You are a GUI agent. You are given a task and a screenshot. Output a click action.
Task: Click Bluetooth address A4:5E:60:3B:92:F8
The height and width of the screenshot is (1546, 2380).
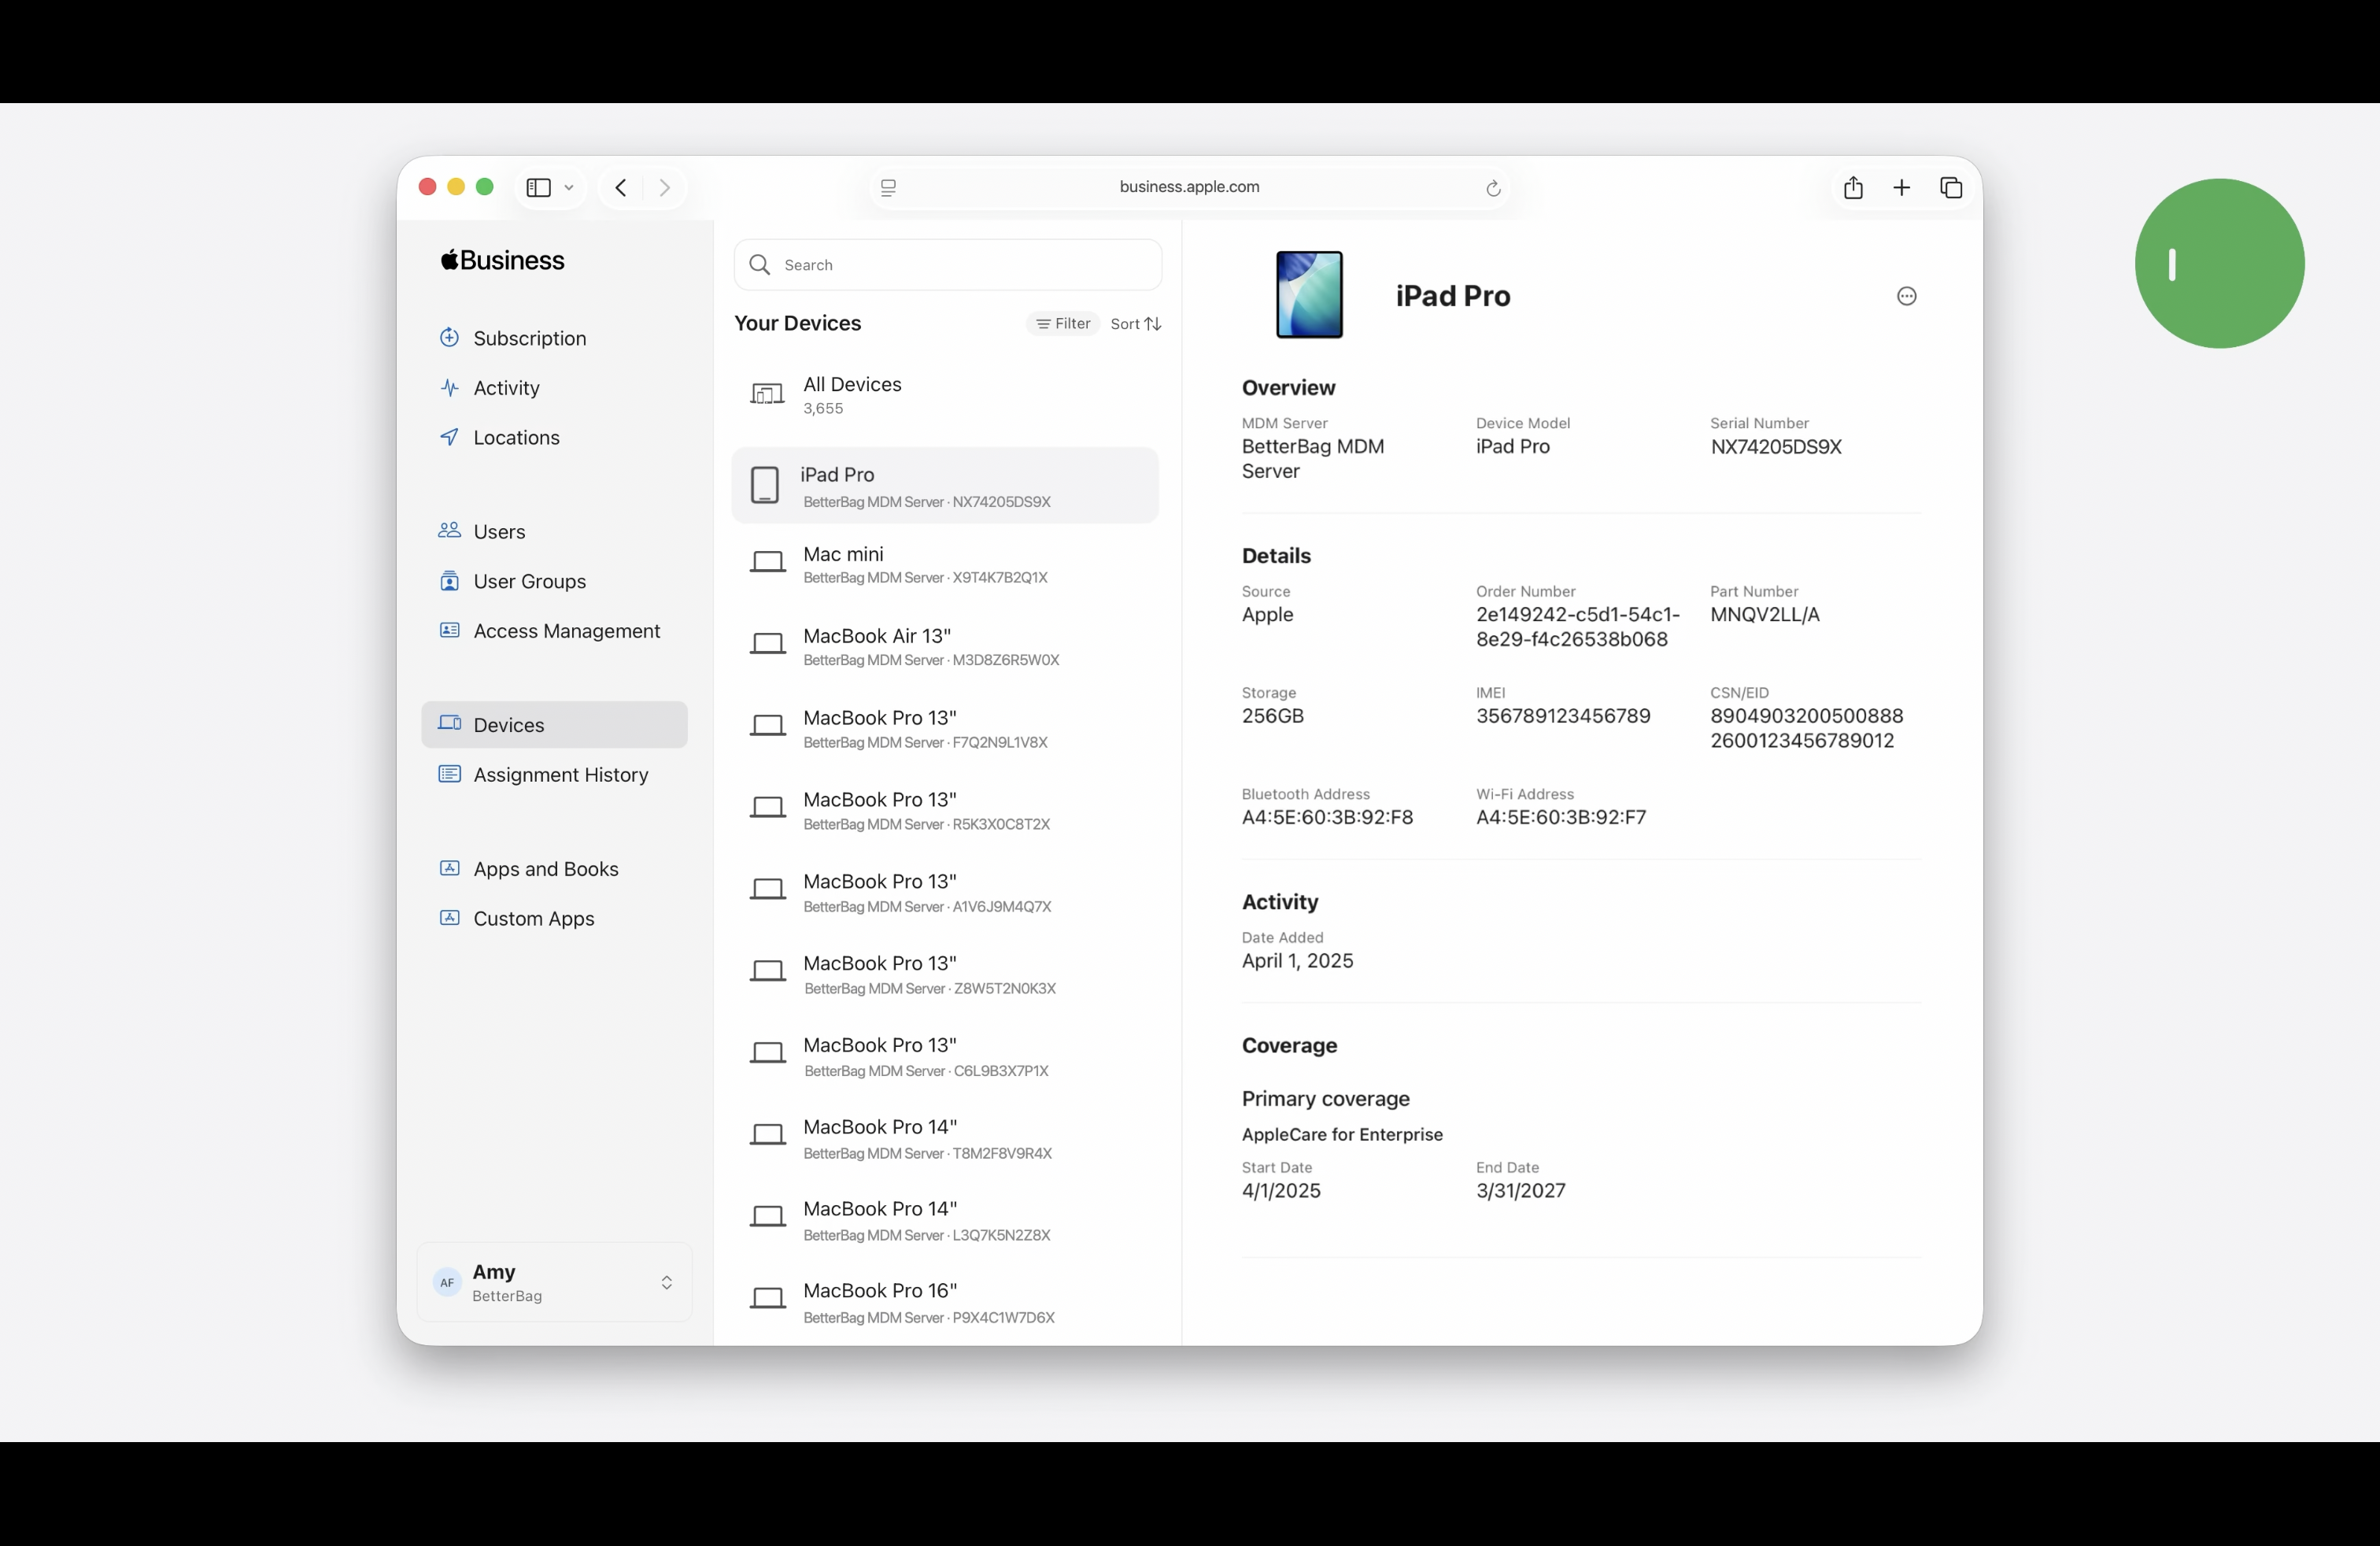1327,817
